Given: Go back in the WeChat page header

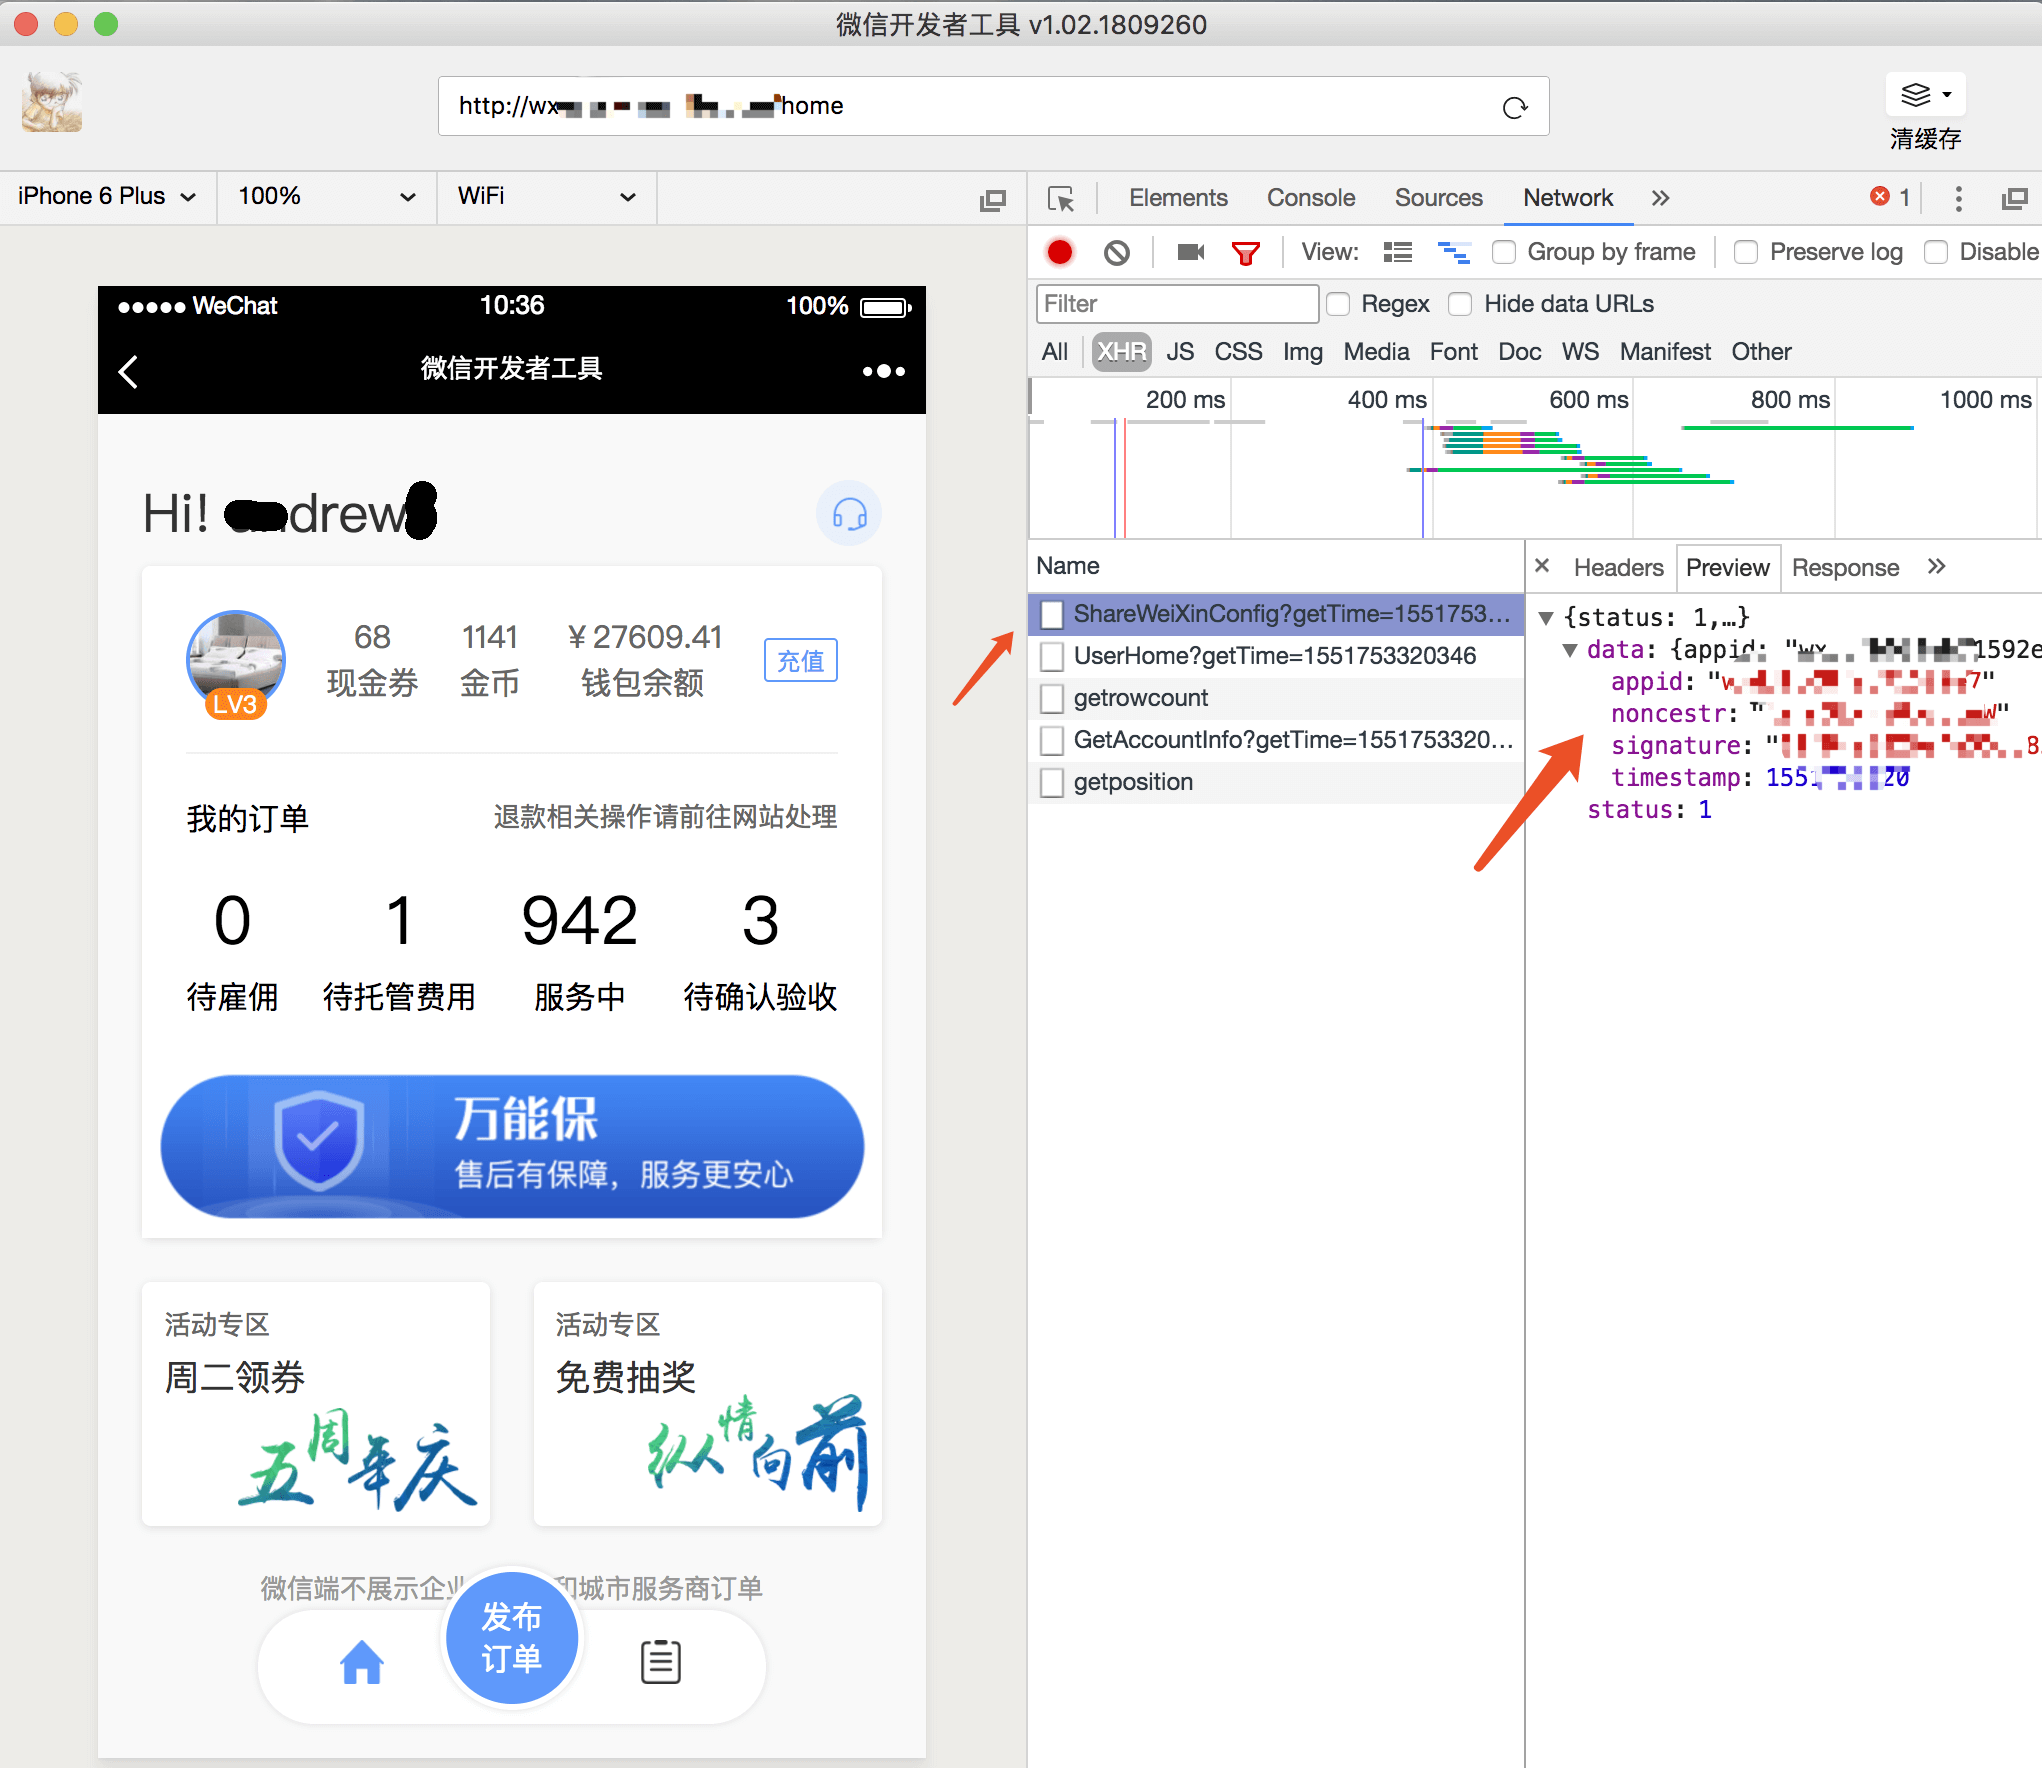Looking at the screenshot, I should coord(128,372).
